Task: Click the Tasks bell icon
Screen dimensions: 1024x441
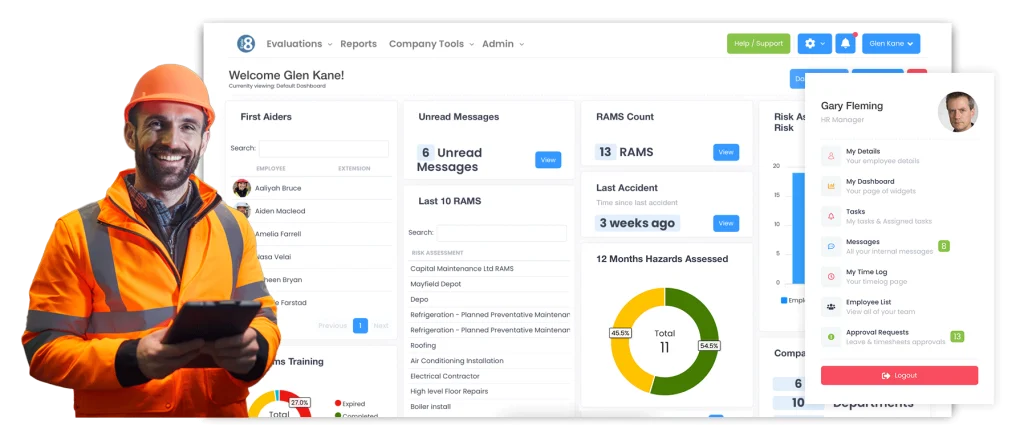Action: point(831,216)
